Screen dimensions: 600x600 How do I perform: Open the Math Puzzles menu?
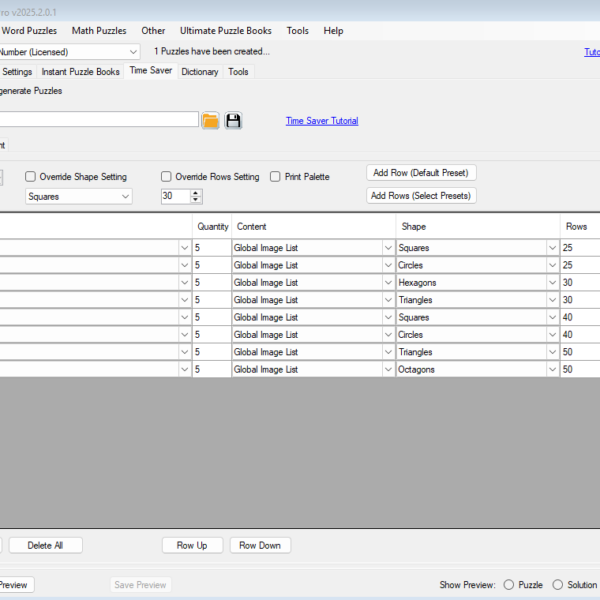[x=98, y=31]
